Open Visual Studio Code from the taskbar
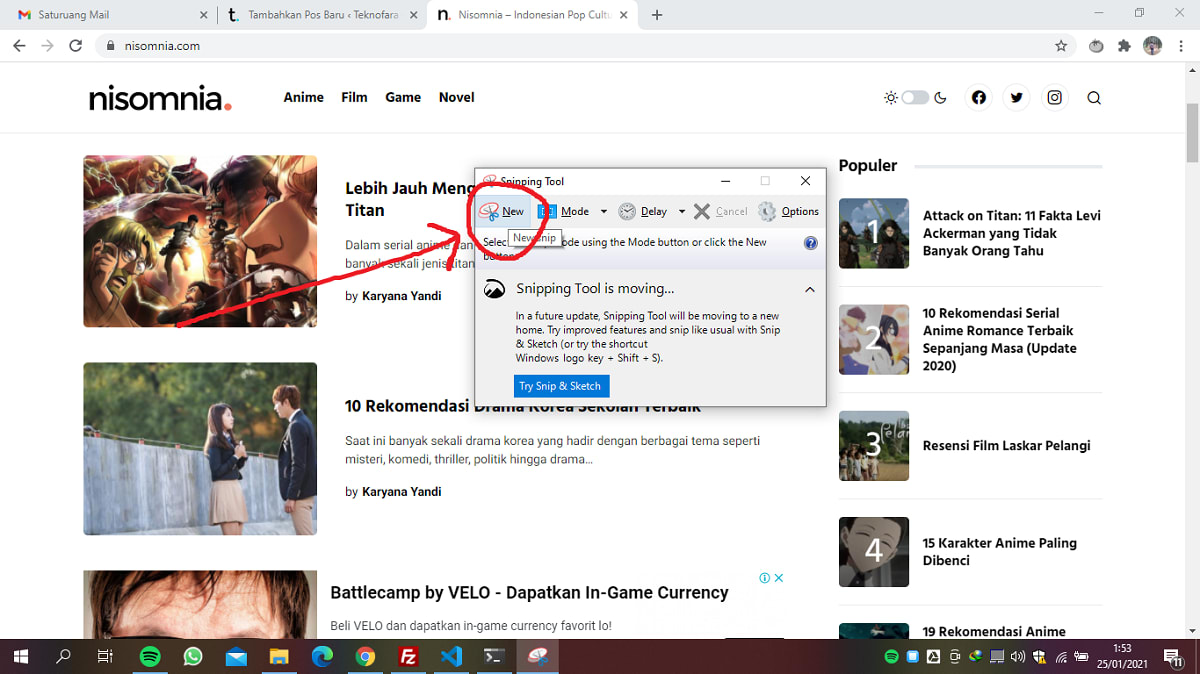Image resolution: width=1200 pixels, height=674 pixels. pos(451,657)
